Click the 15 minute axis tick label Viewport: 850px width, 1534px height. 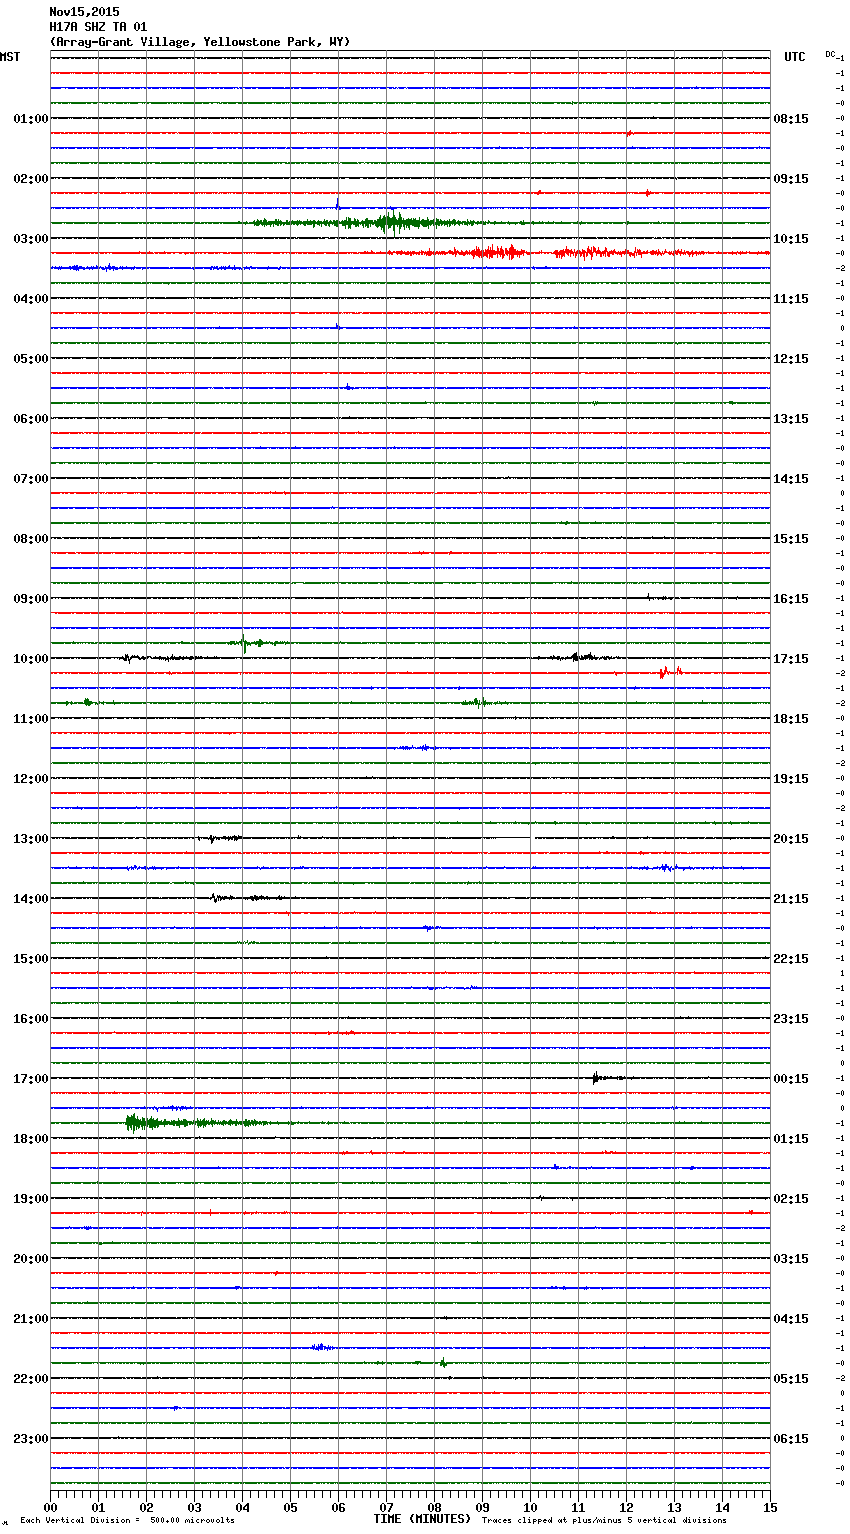770,1507
